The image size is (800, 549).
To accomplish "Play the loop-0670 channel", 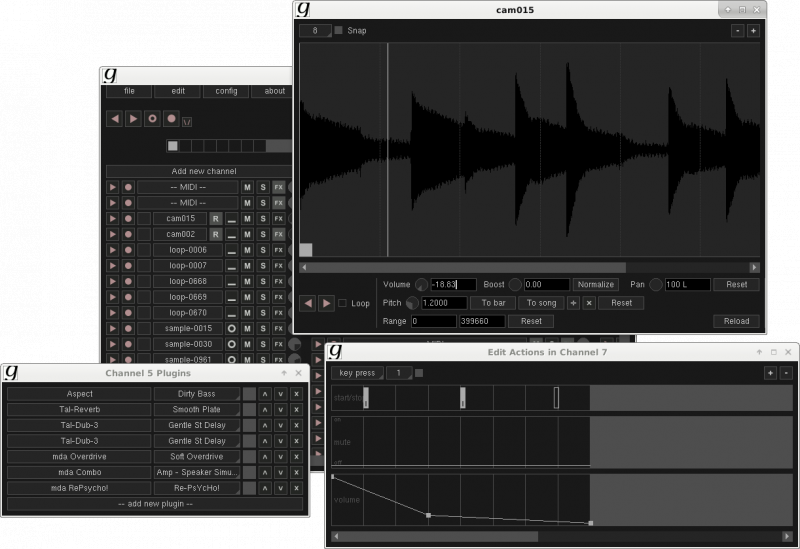I will 112,313.
